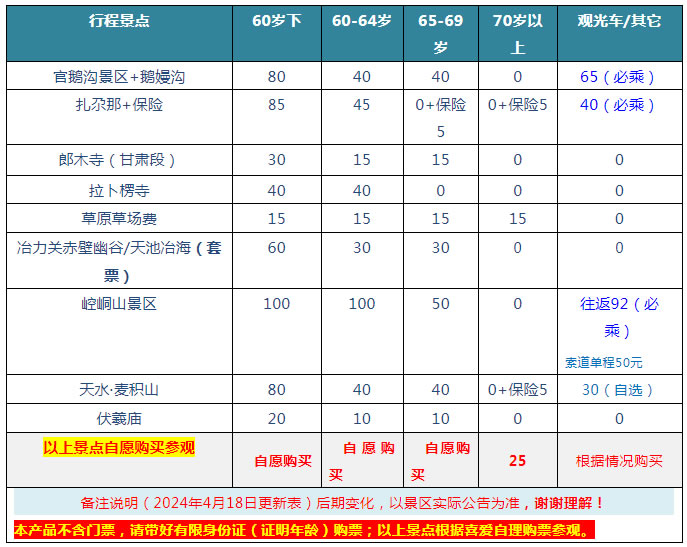Select the 冶力关赤壁幽谷/天池冶海 package cell

pos(119,260)
